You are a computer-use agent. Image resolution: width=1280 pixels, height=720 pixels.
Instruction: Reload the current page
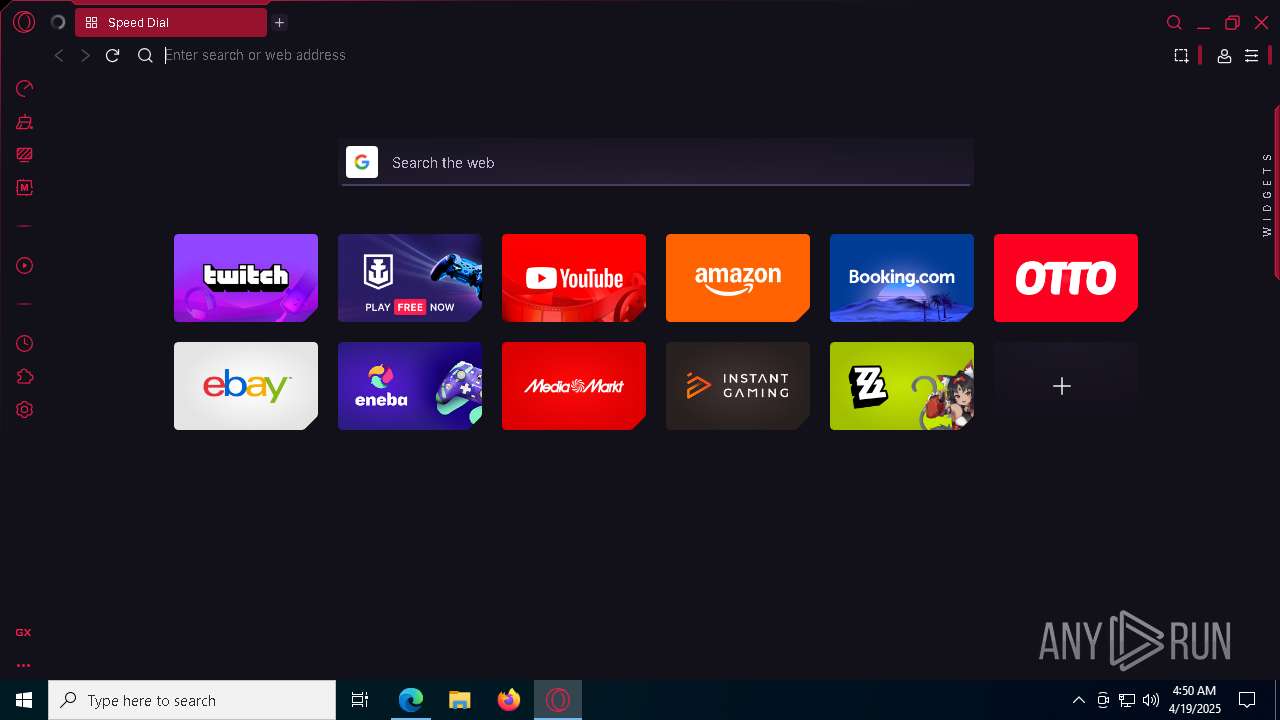pyautogui.click(x=112, y=56)
